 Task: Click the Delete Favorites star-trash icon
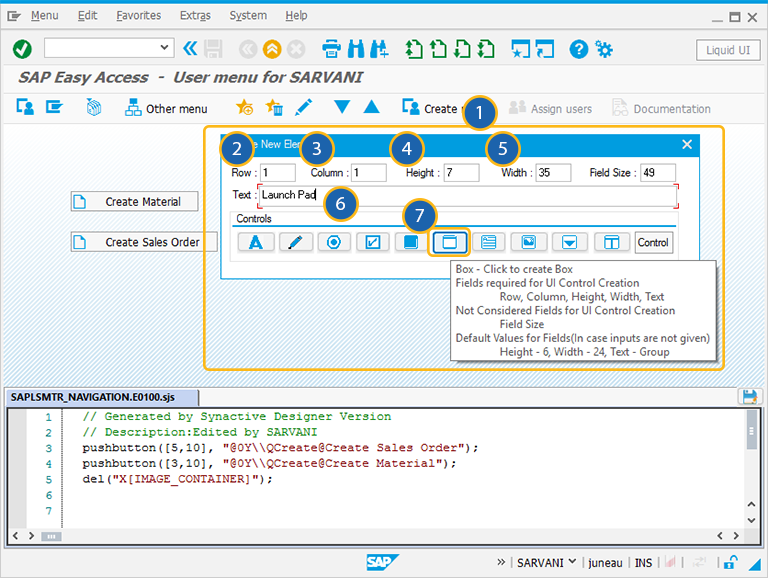pyautogui.click(x=274, y=107)
